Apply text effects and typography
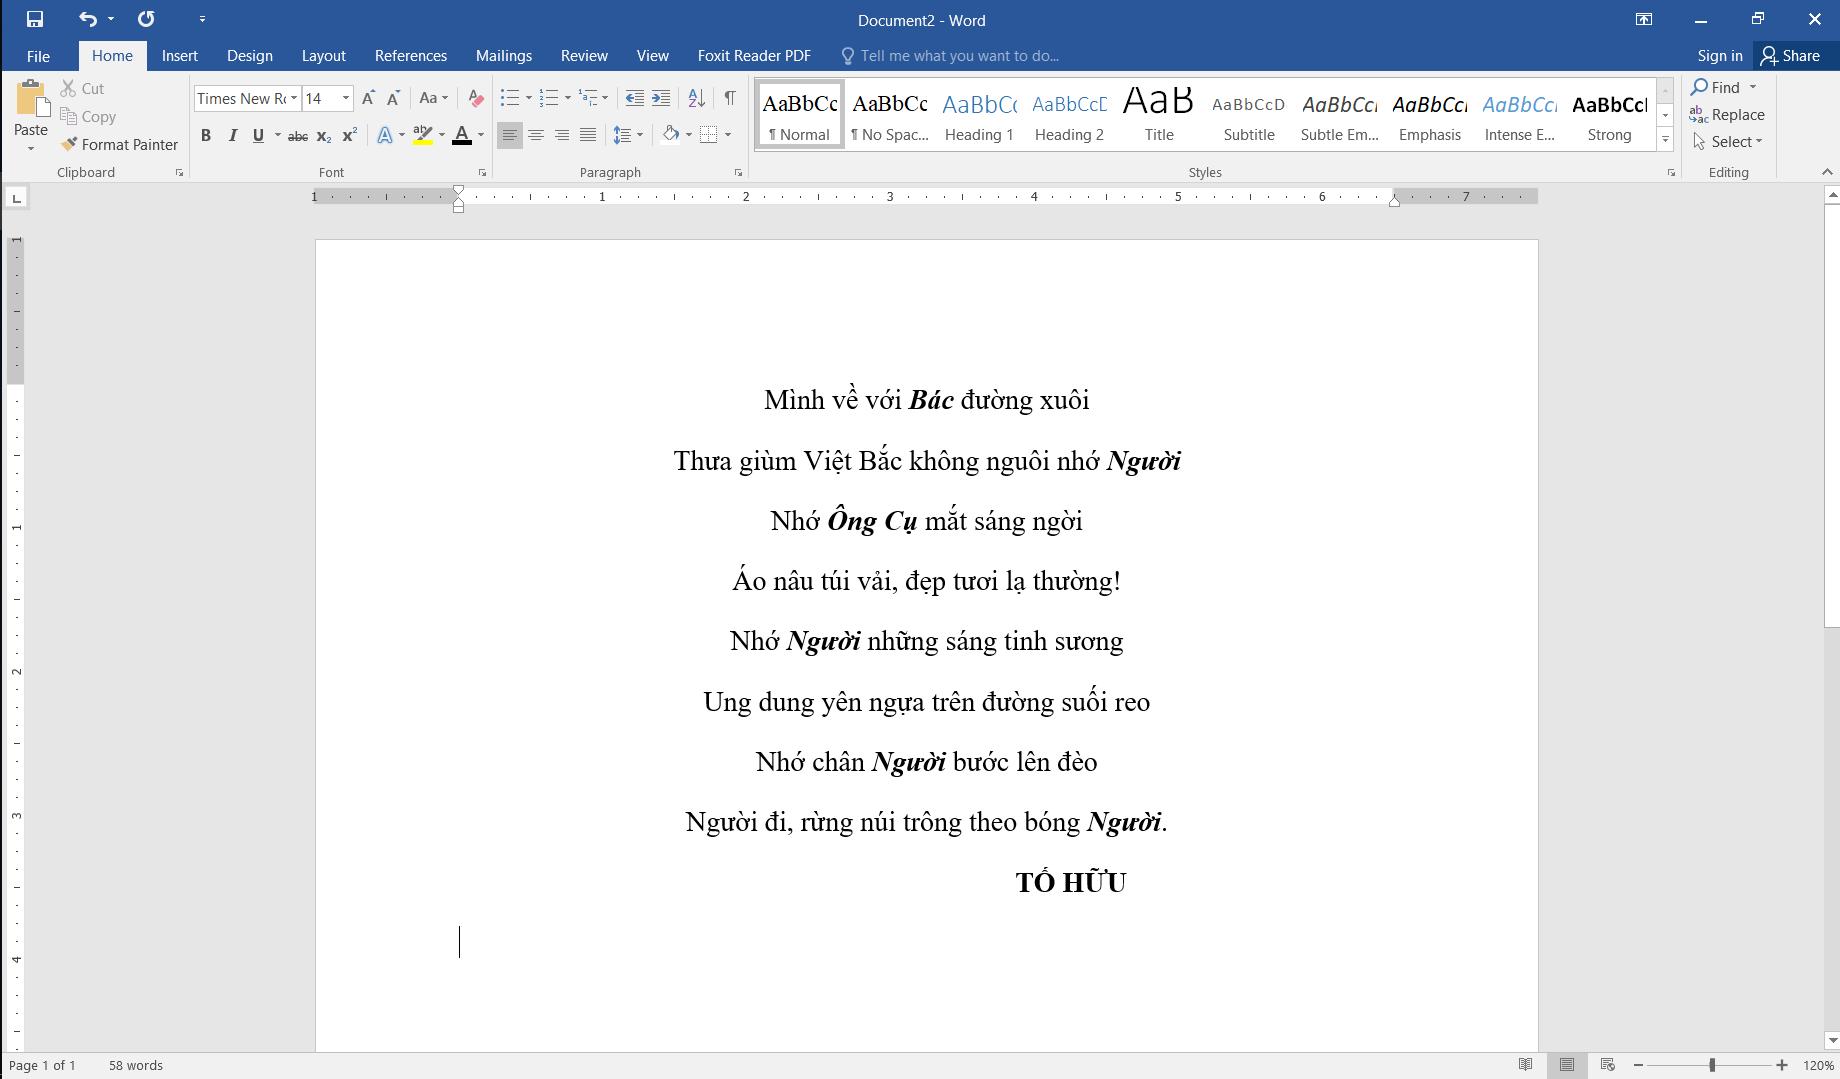The image size is (1840, 1079). click(385, 135)
